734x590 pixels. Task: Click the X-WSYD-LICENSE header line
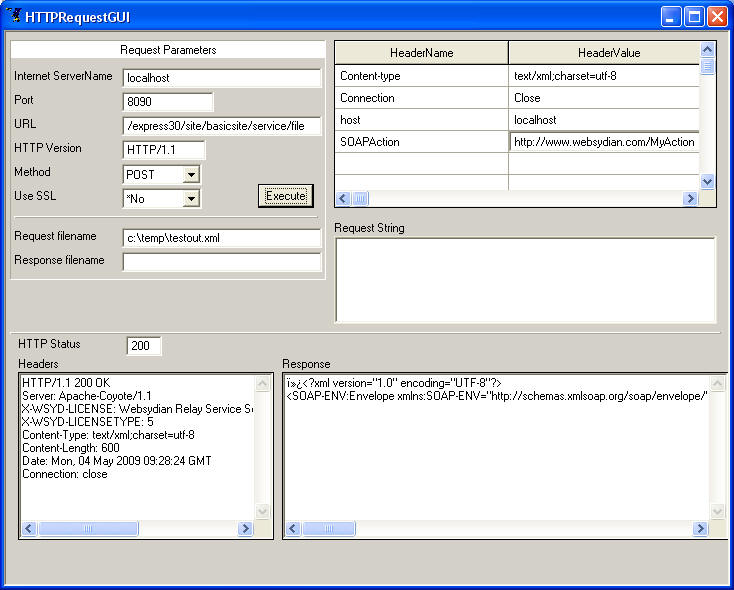(137, 409)
